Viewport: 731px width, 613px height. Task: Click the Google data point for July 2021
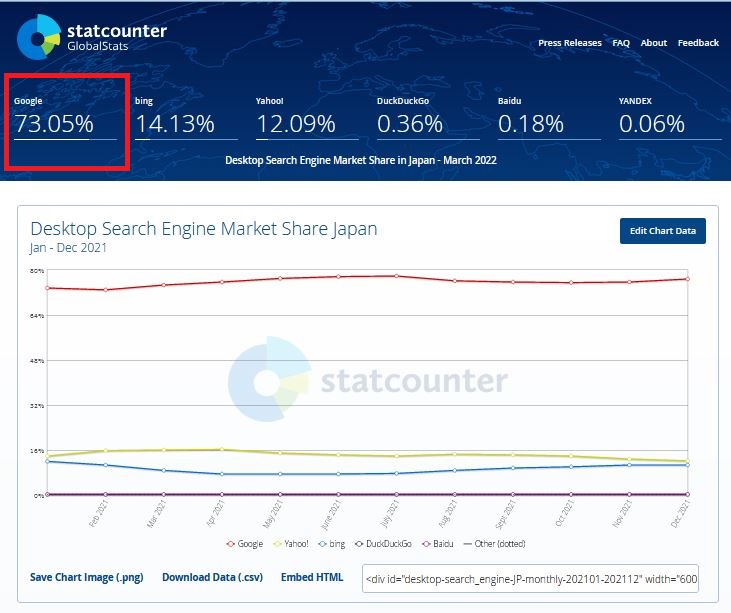pos(397,276)
